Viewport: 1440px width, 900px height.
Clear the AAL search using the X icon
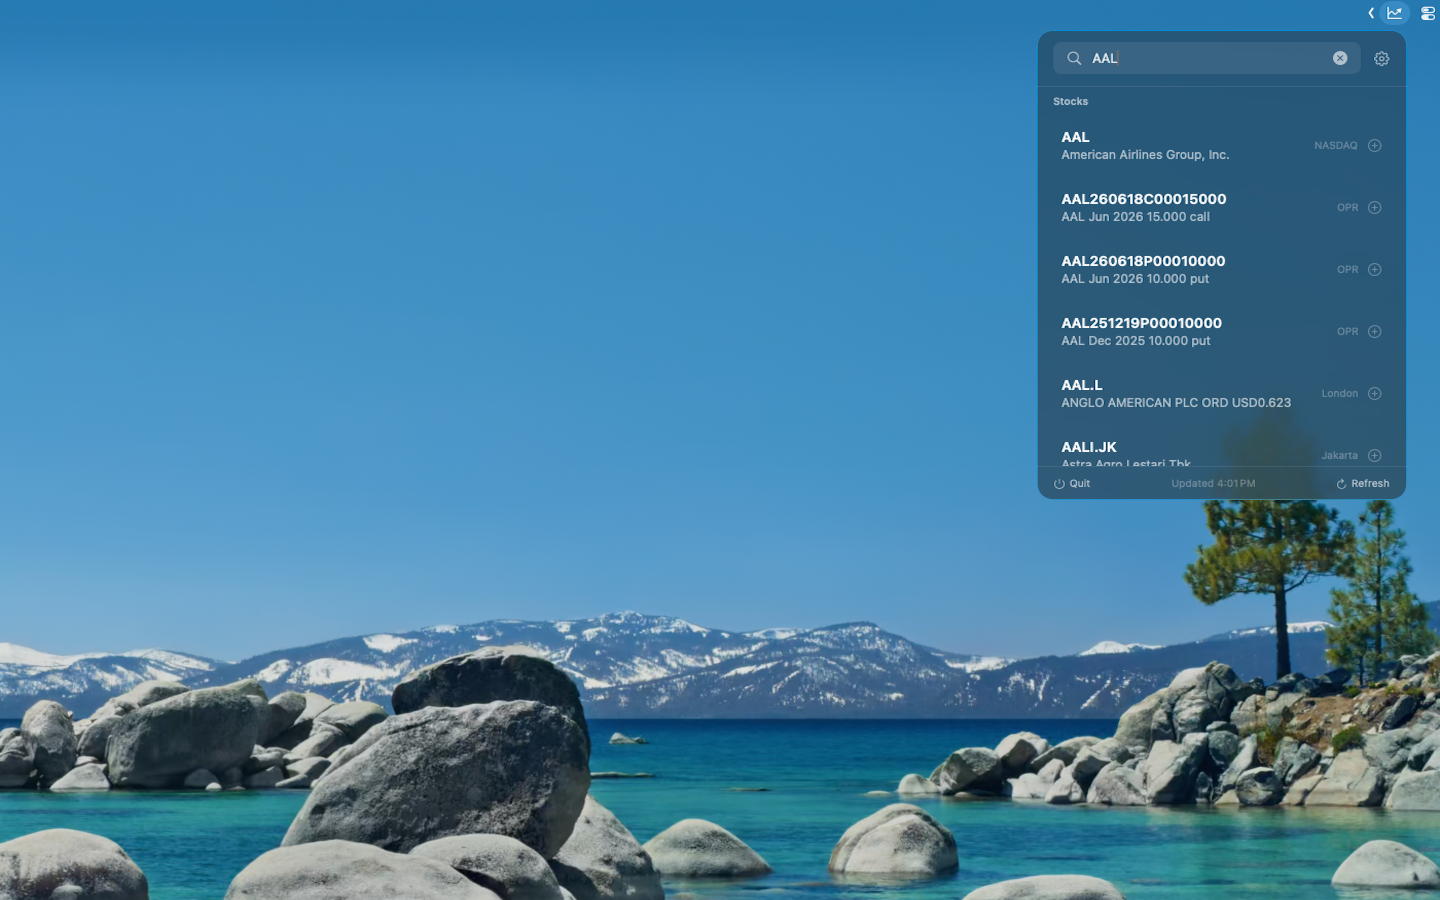1340,58
